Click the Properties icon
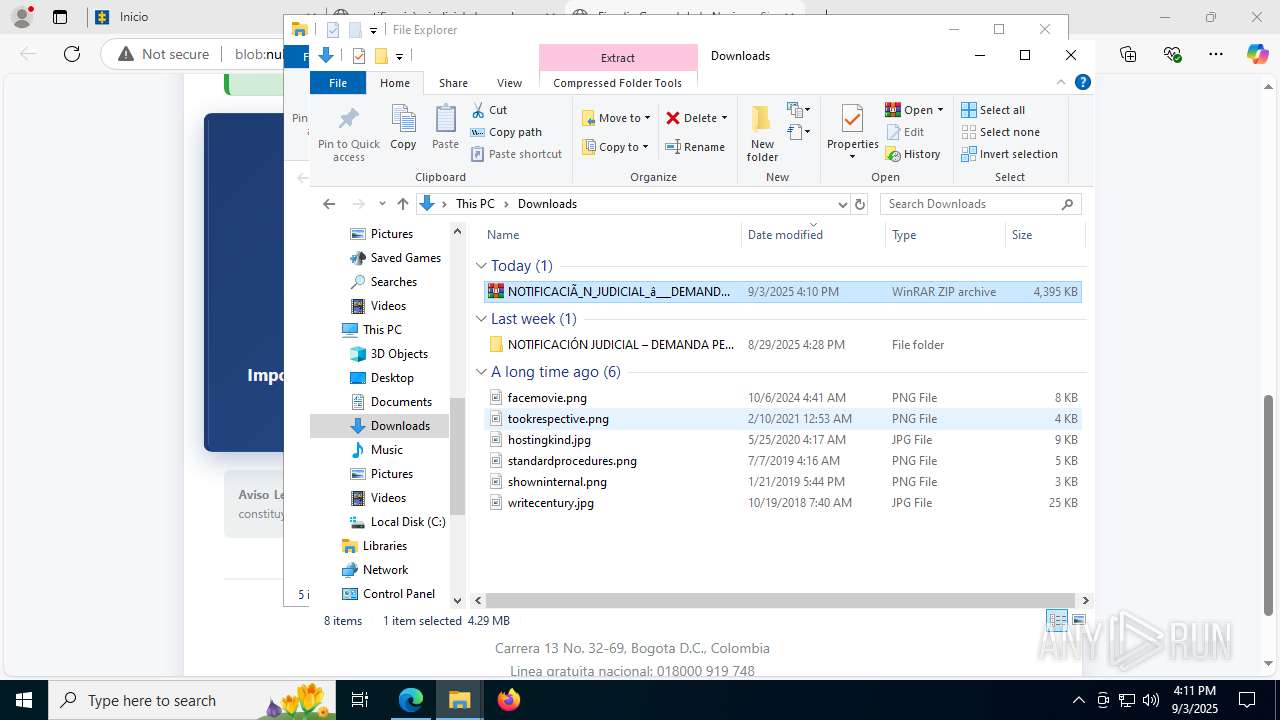The width and height of the screenshot is (1280, 720). 852,120
